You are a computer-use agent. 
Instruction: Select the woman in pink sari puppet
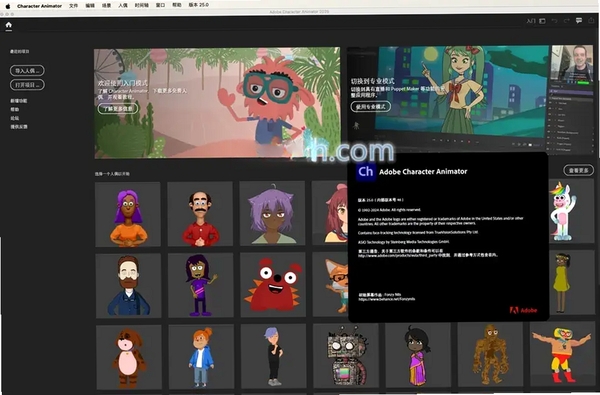418,354
